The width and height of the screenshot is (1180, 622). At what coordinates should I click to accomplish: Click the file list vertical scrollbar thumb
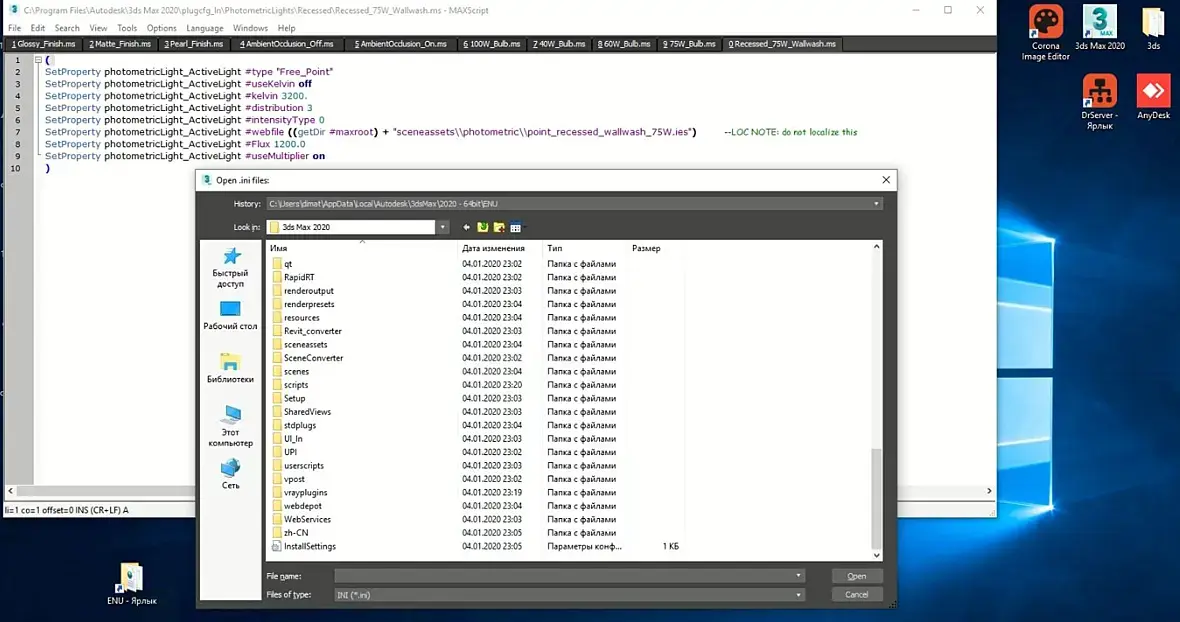pos(876,499)
